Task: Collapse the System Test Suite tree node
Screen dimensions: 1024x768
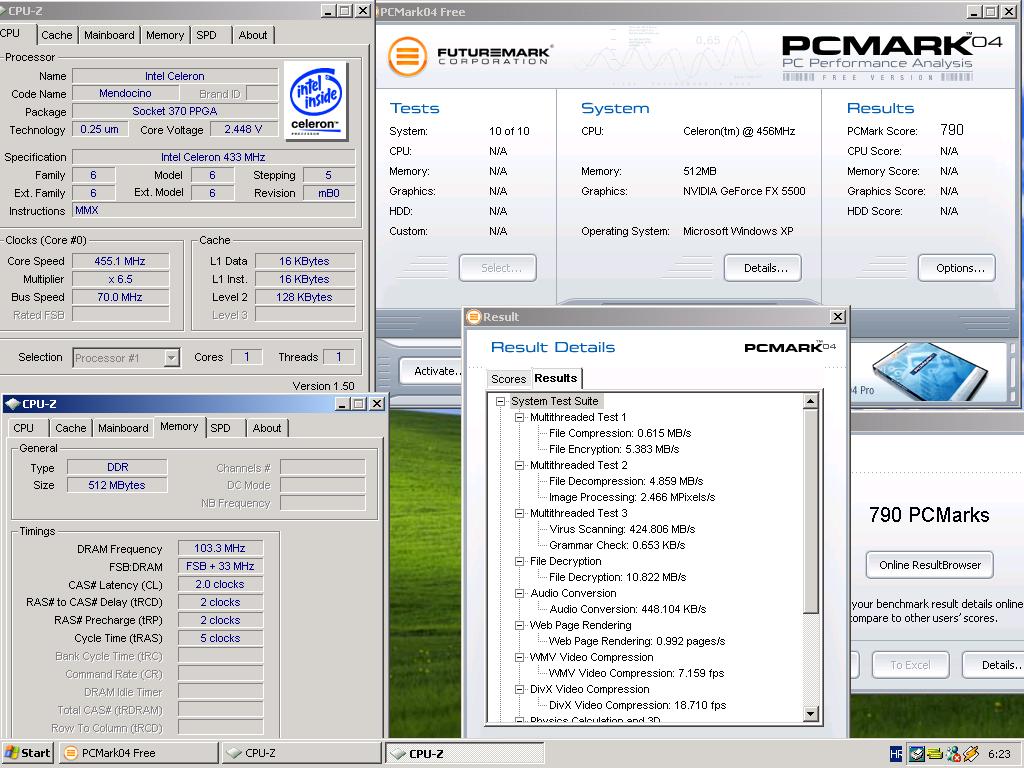Action: pos(500,401)
